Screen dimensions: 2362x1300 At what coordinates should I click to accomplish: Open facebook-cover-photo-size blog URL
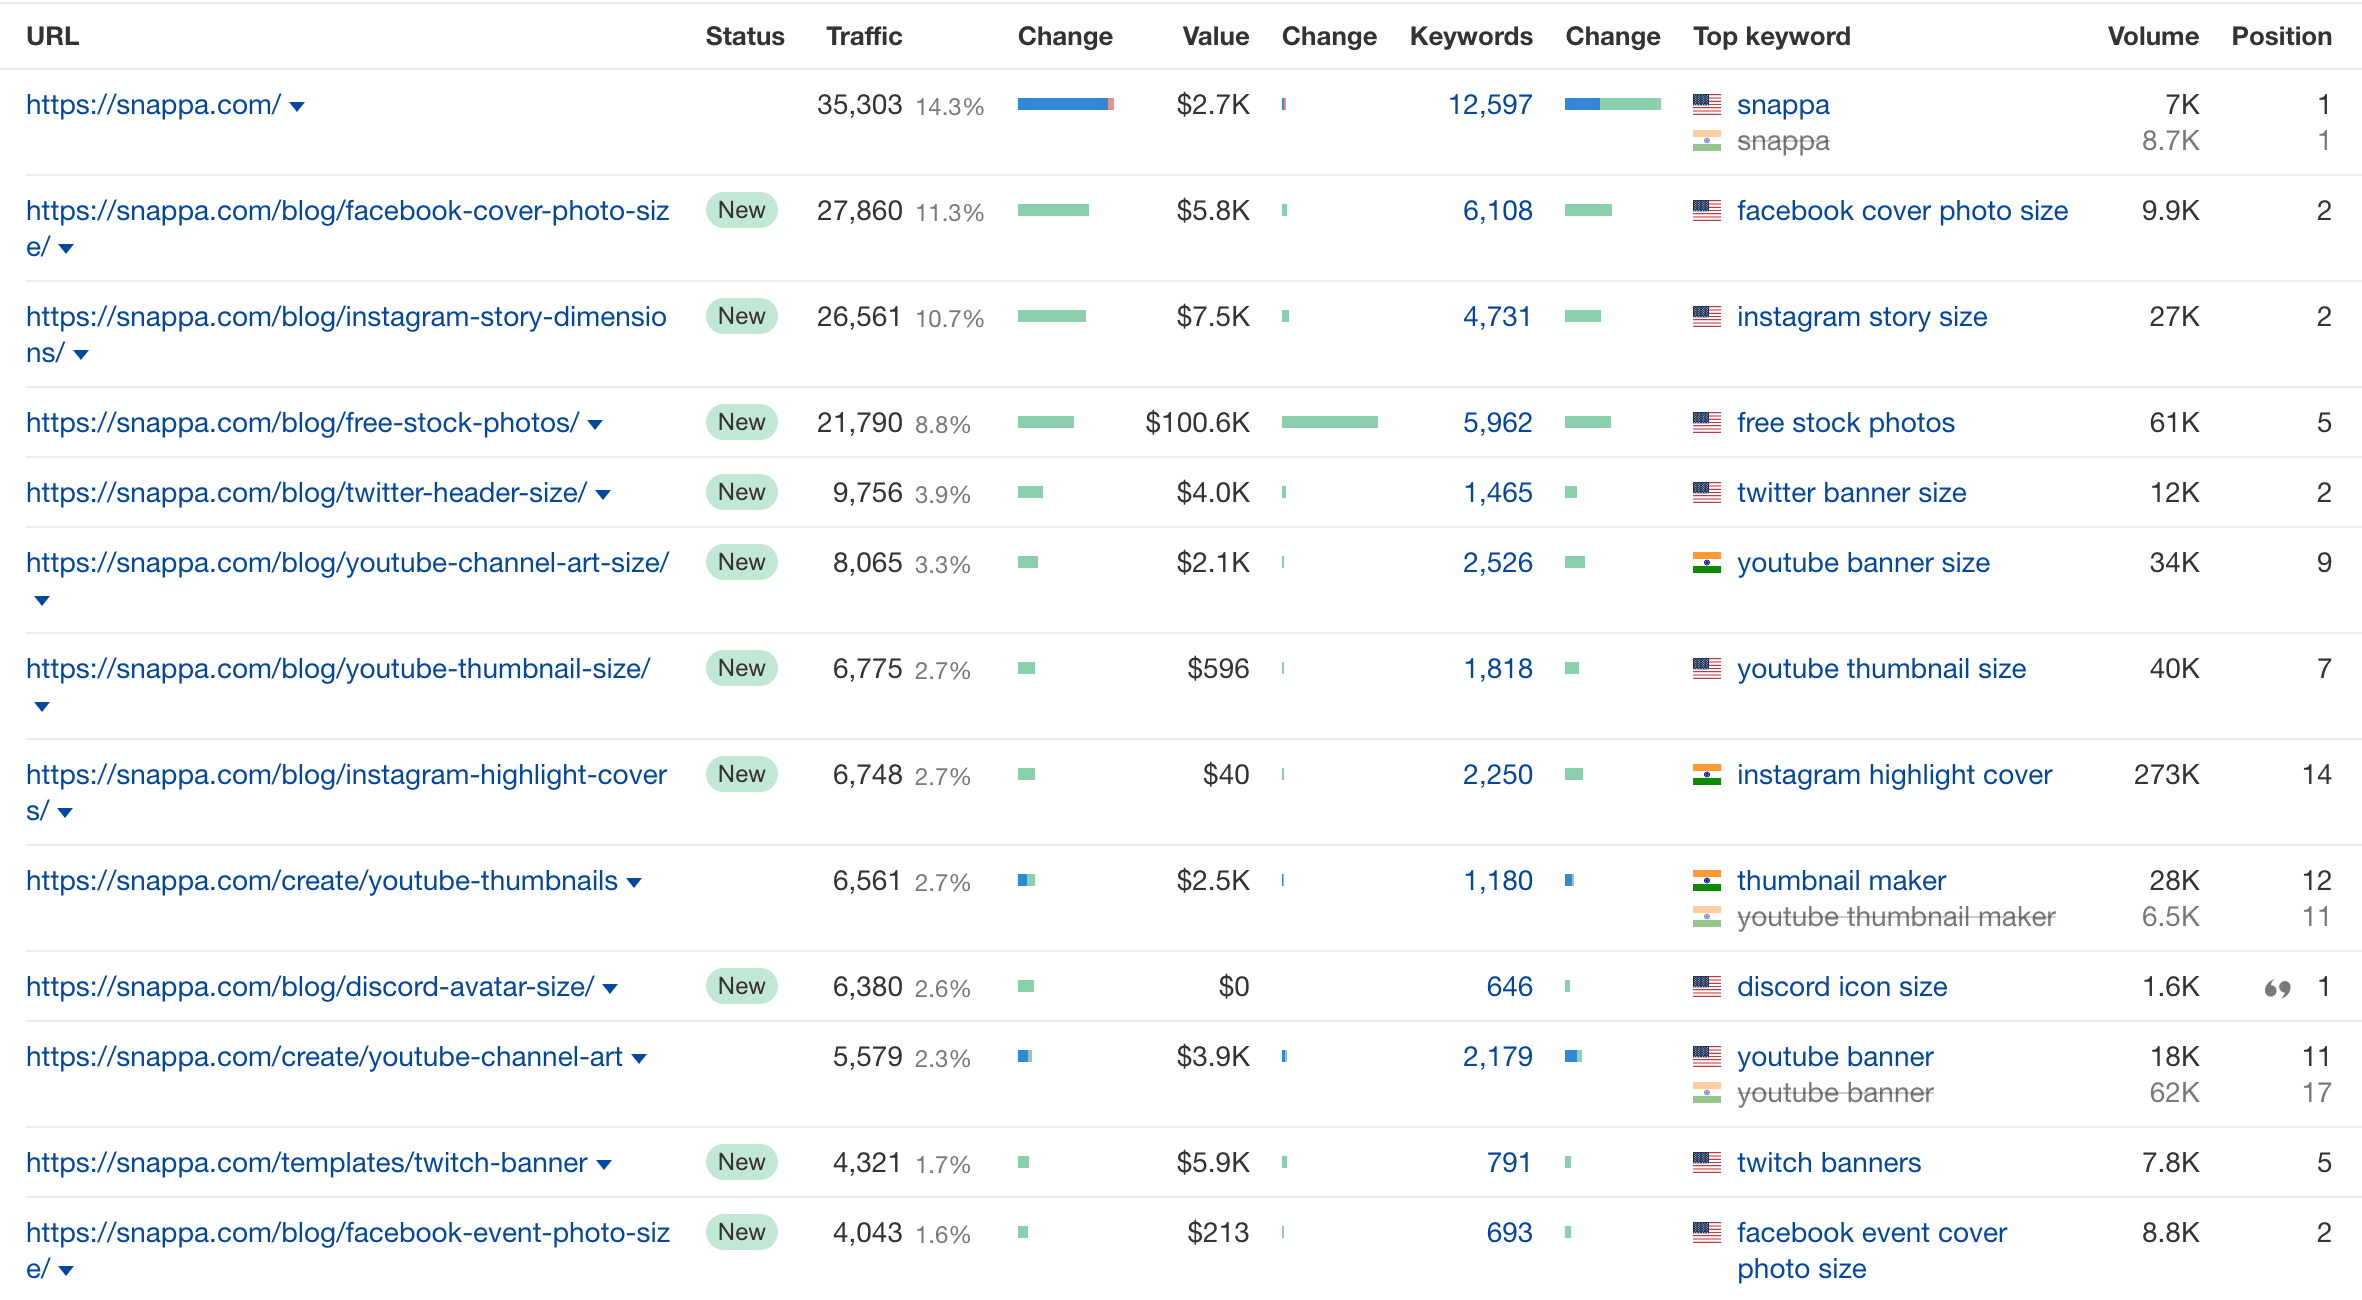pyautogui.click(x=347, y=228)
